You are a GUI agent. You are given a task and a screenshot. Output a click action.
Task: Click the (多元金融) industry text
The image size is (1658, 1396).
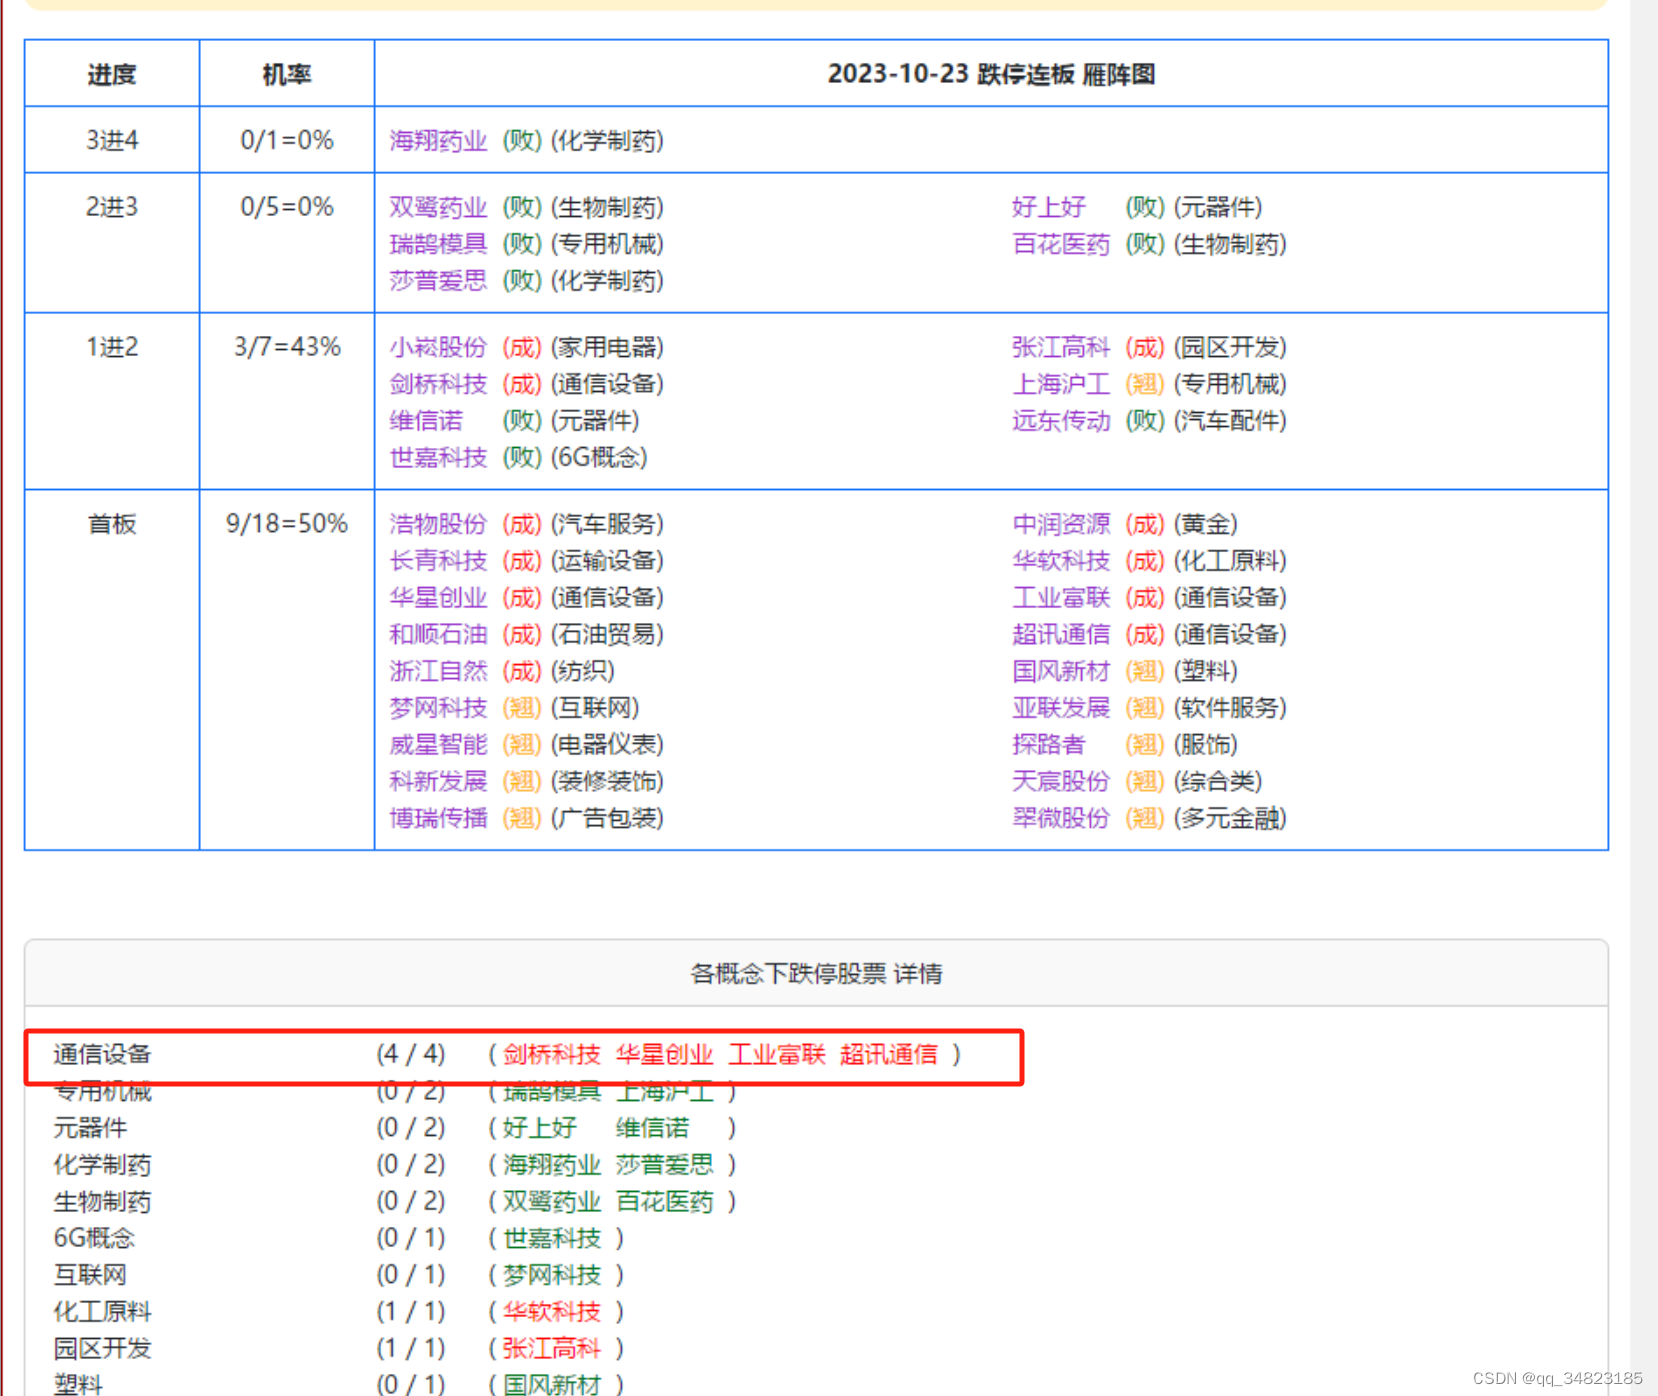click(x=1230, y=818)
